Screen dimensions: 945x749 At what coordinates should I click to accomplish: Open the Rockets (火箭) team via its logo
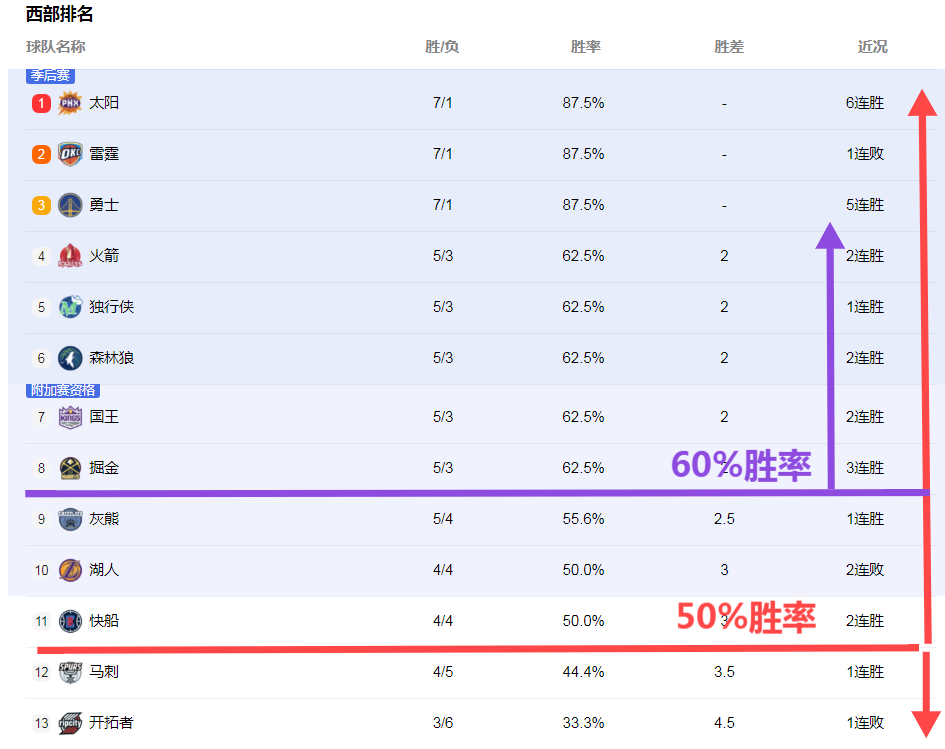click(68, 256)
